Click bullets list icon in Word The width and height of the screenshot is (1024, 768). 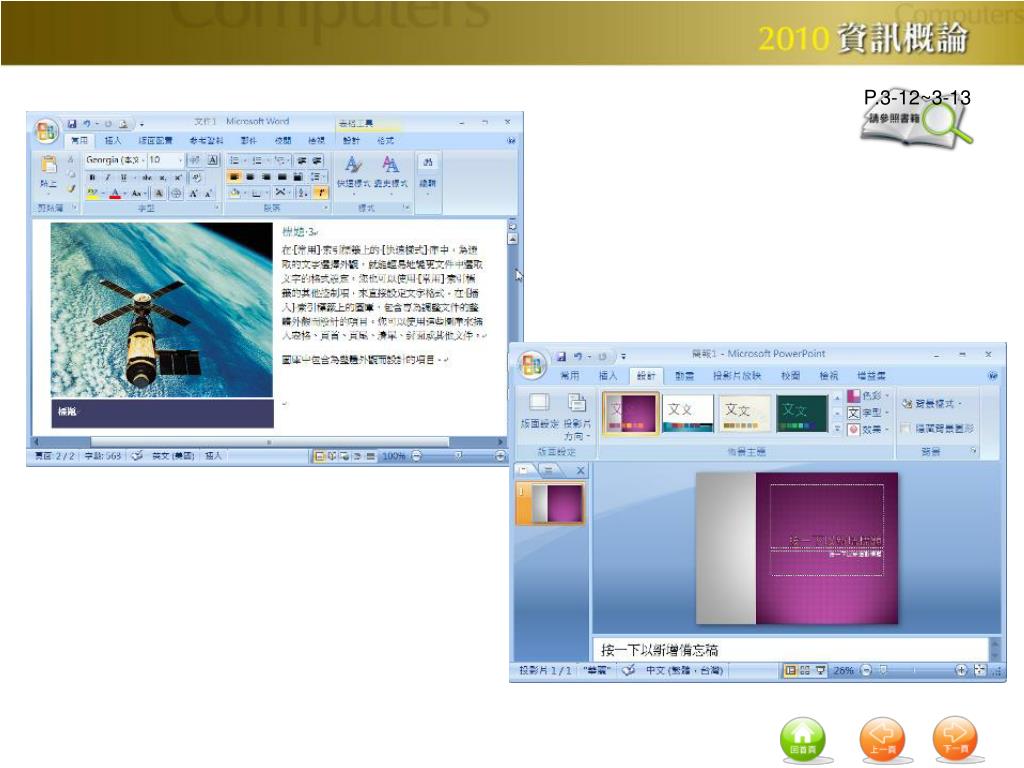click(234, 160)
